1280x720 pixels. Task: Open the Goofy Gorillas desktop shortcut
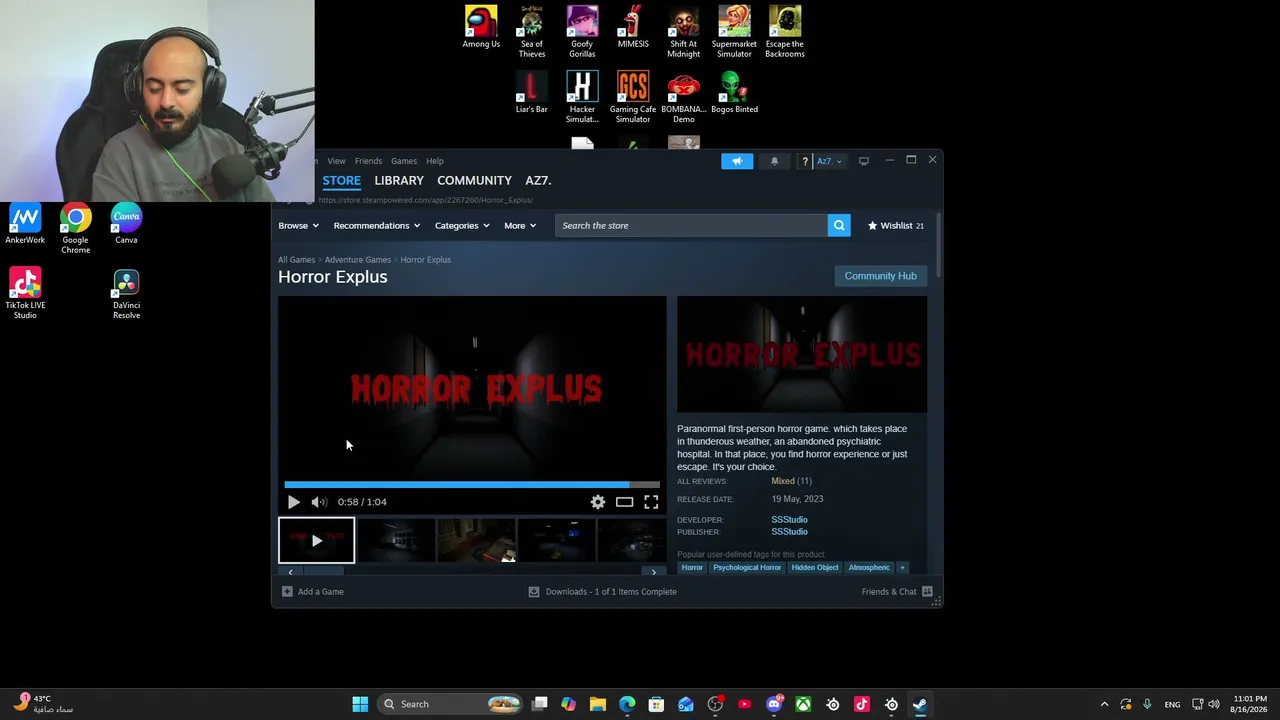(x=582, y=32)
